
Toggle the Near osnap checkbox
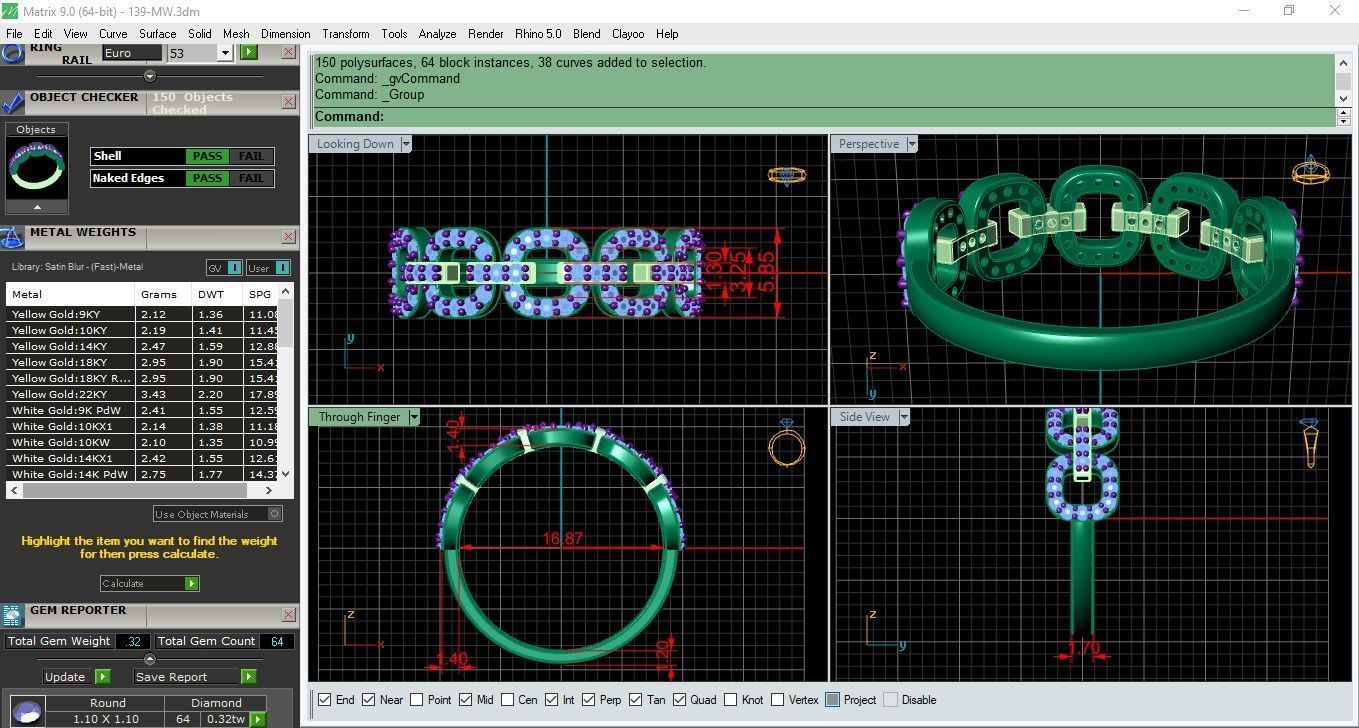[x=368, y=700]
